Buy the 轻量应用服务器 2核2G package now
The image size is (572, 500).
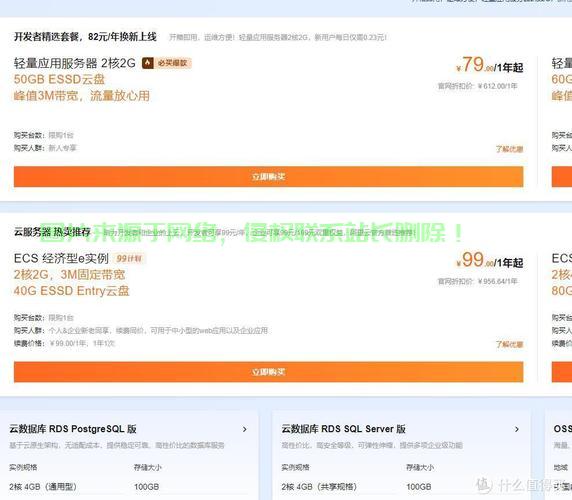268,177
